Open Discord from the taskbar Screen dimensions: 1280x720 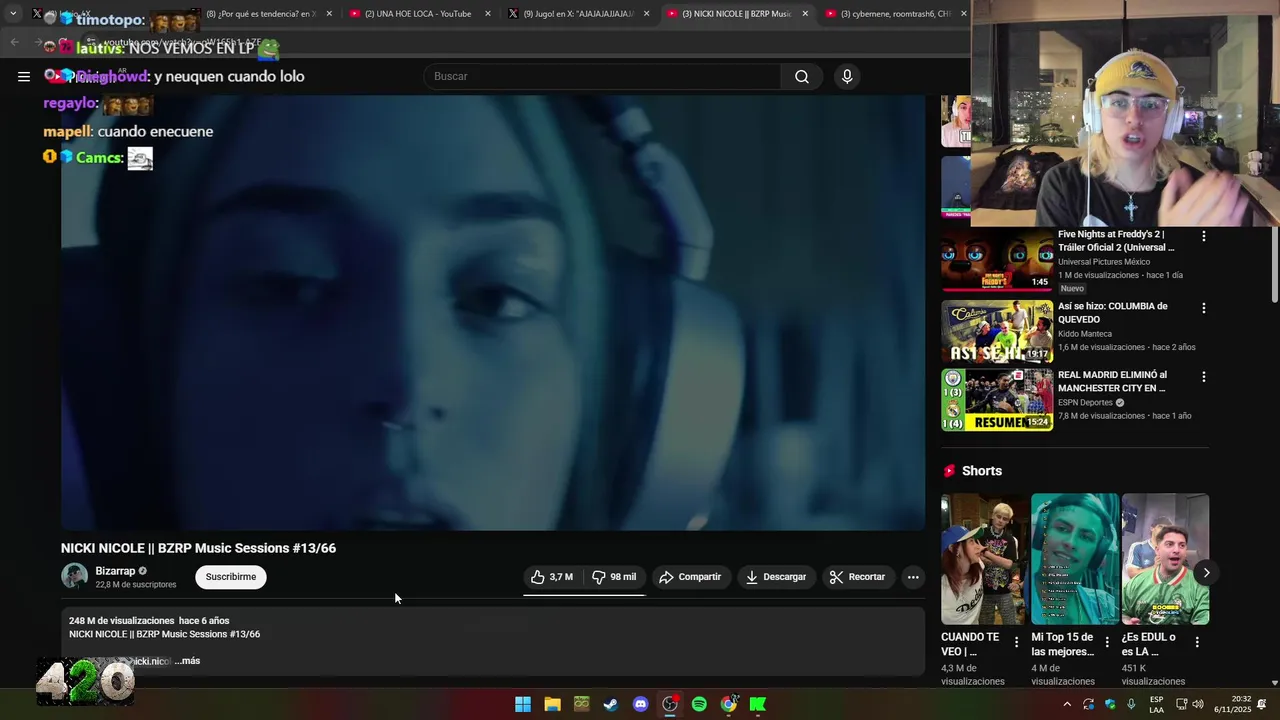click(x=641, y=705)
